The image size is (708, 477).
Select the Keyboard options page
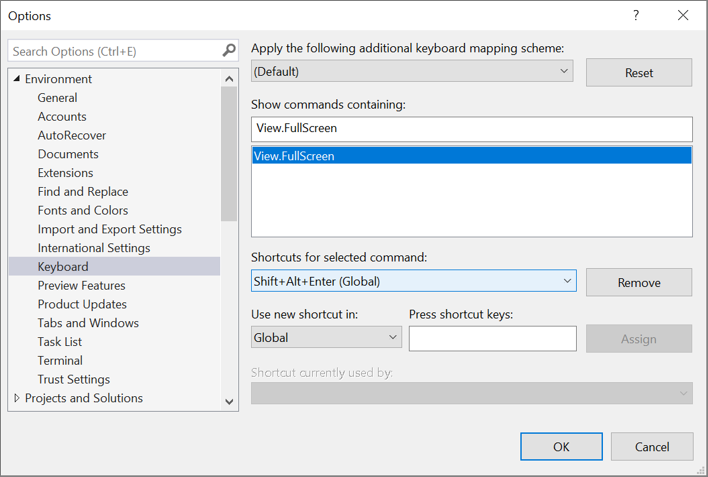[114, 267]
